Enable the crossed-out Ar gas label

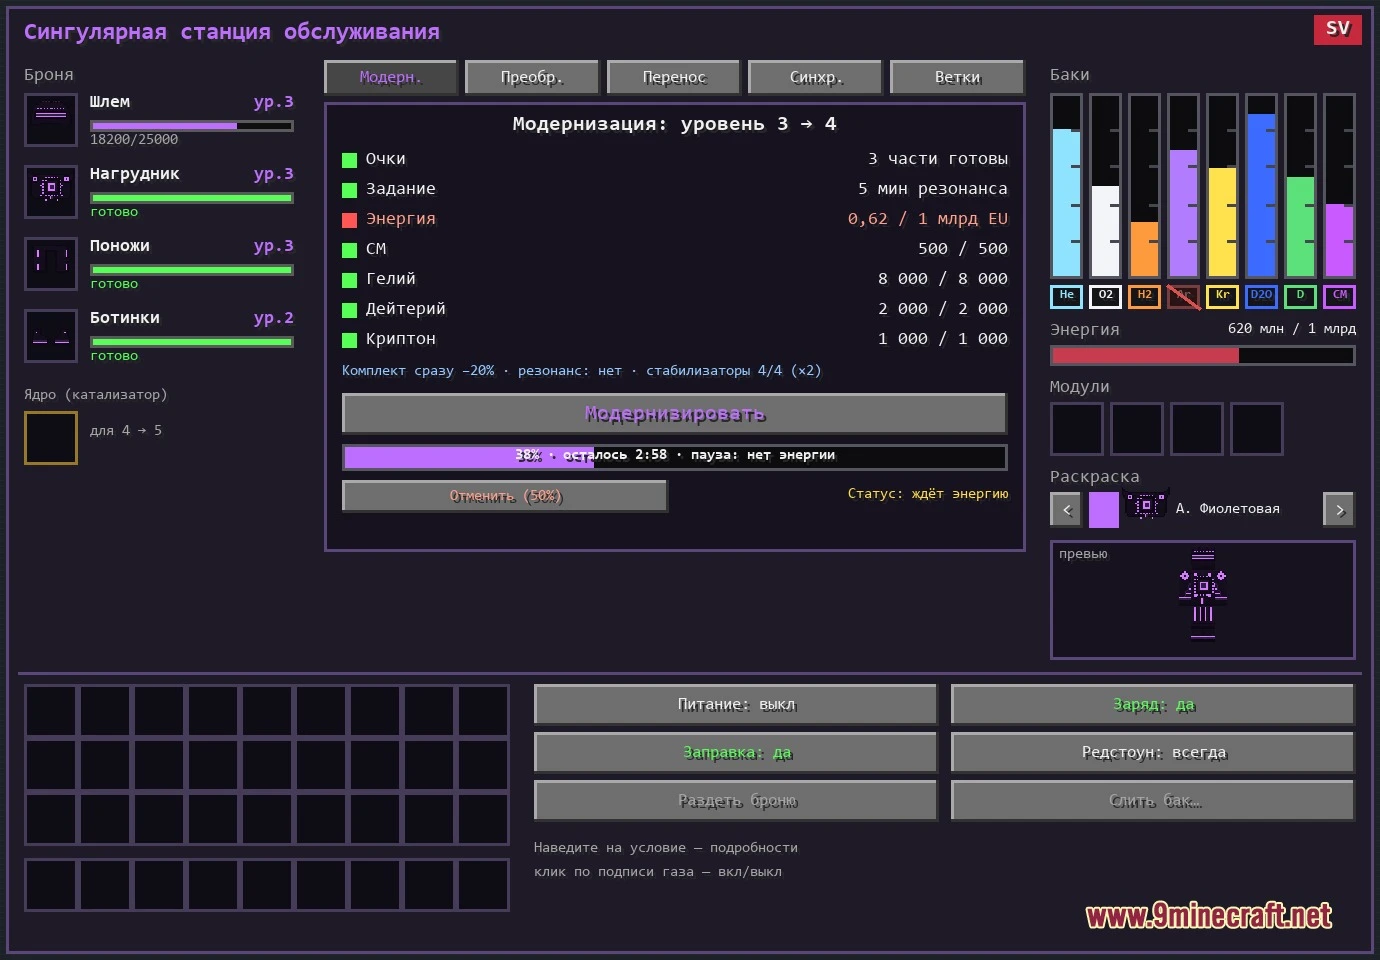[x=1183, y=296]
